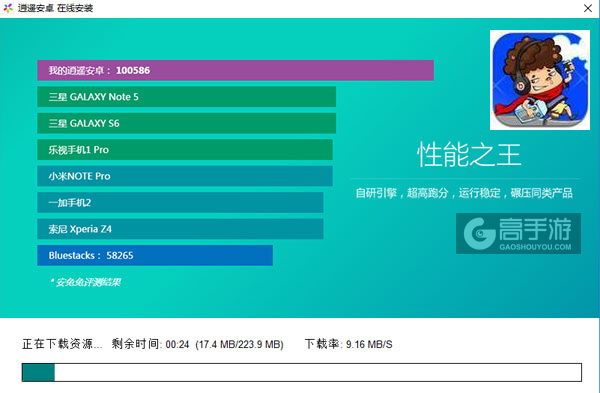Image resolution: width=600 pixels, height=393 pixels.
Task: Select the blue Bluestacks 58265 bar
Action: (x=155, y=255)
